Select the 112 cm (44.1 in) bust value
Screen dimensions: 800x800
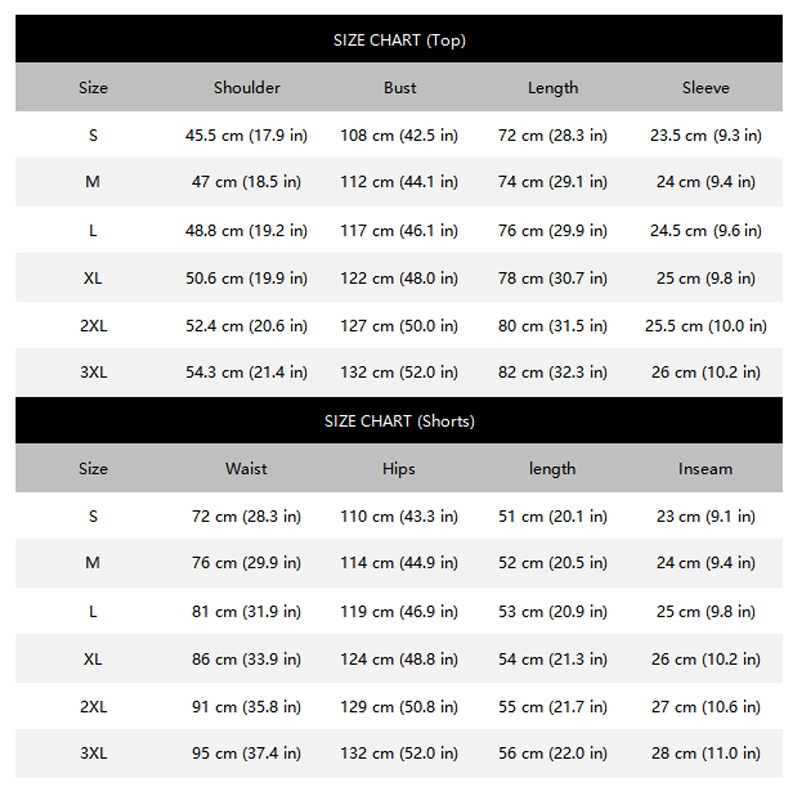pyautogui.click(x=399, y=182)
